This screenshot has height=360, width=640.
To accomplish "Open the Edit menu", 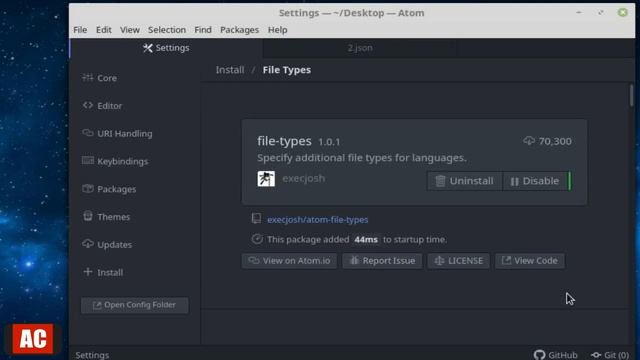I will point(104,30).
